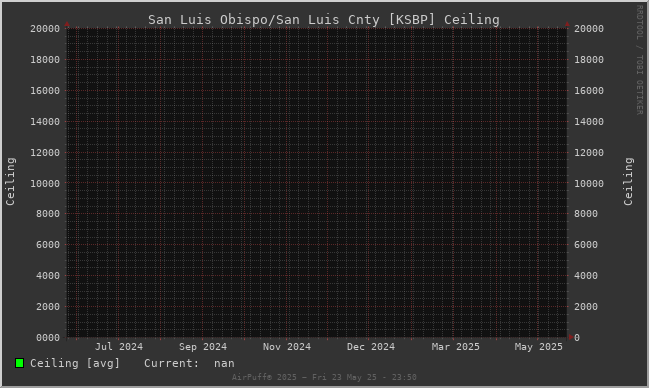Click the Current: nan value

189,363
